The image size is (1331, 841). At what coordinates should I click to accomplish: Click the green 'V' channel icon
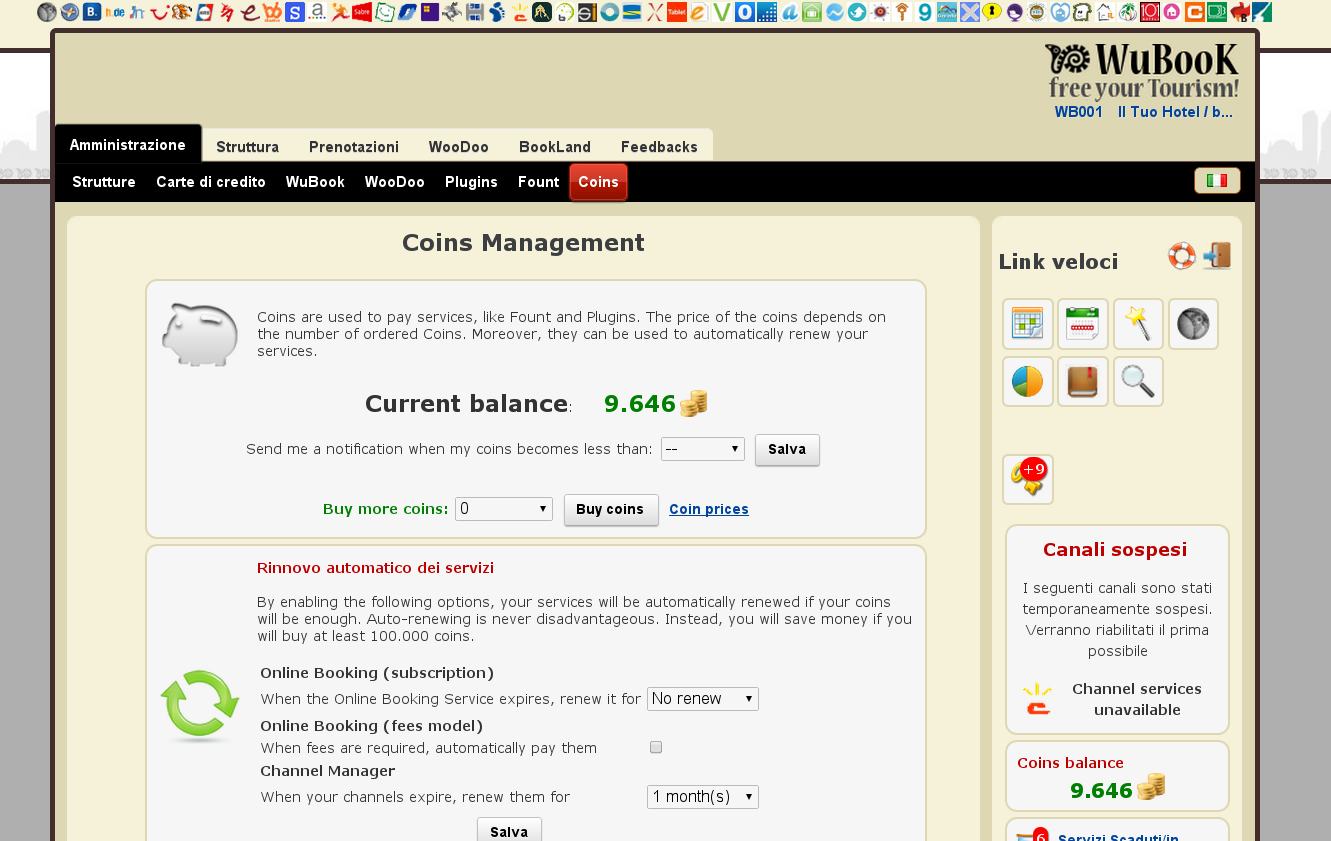pyautogui.click(x=722, y=12)
